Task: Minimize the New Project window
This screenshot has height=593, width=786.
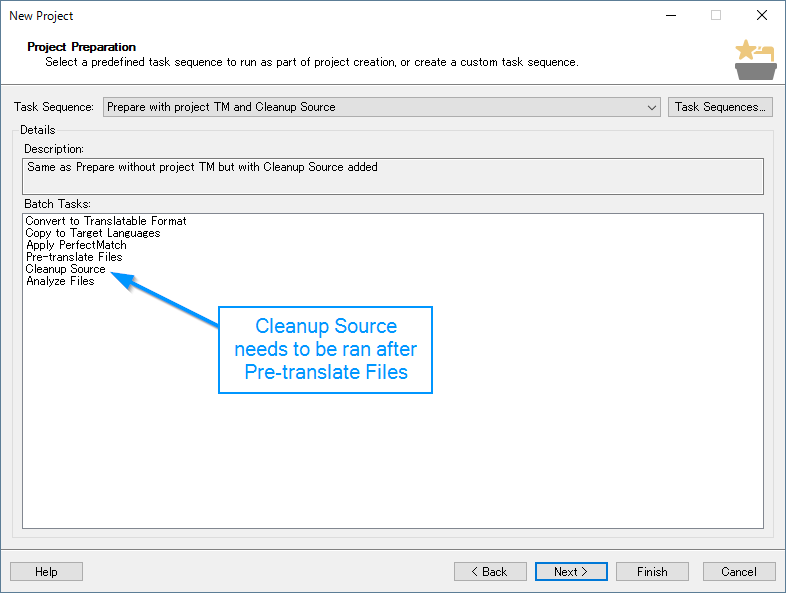Action: pyautogui.click(x=671, y=16)
